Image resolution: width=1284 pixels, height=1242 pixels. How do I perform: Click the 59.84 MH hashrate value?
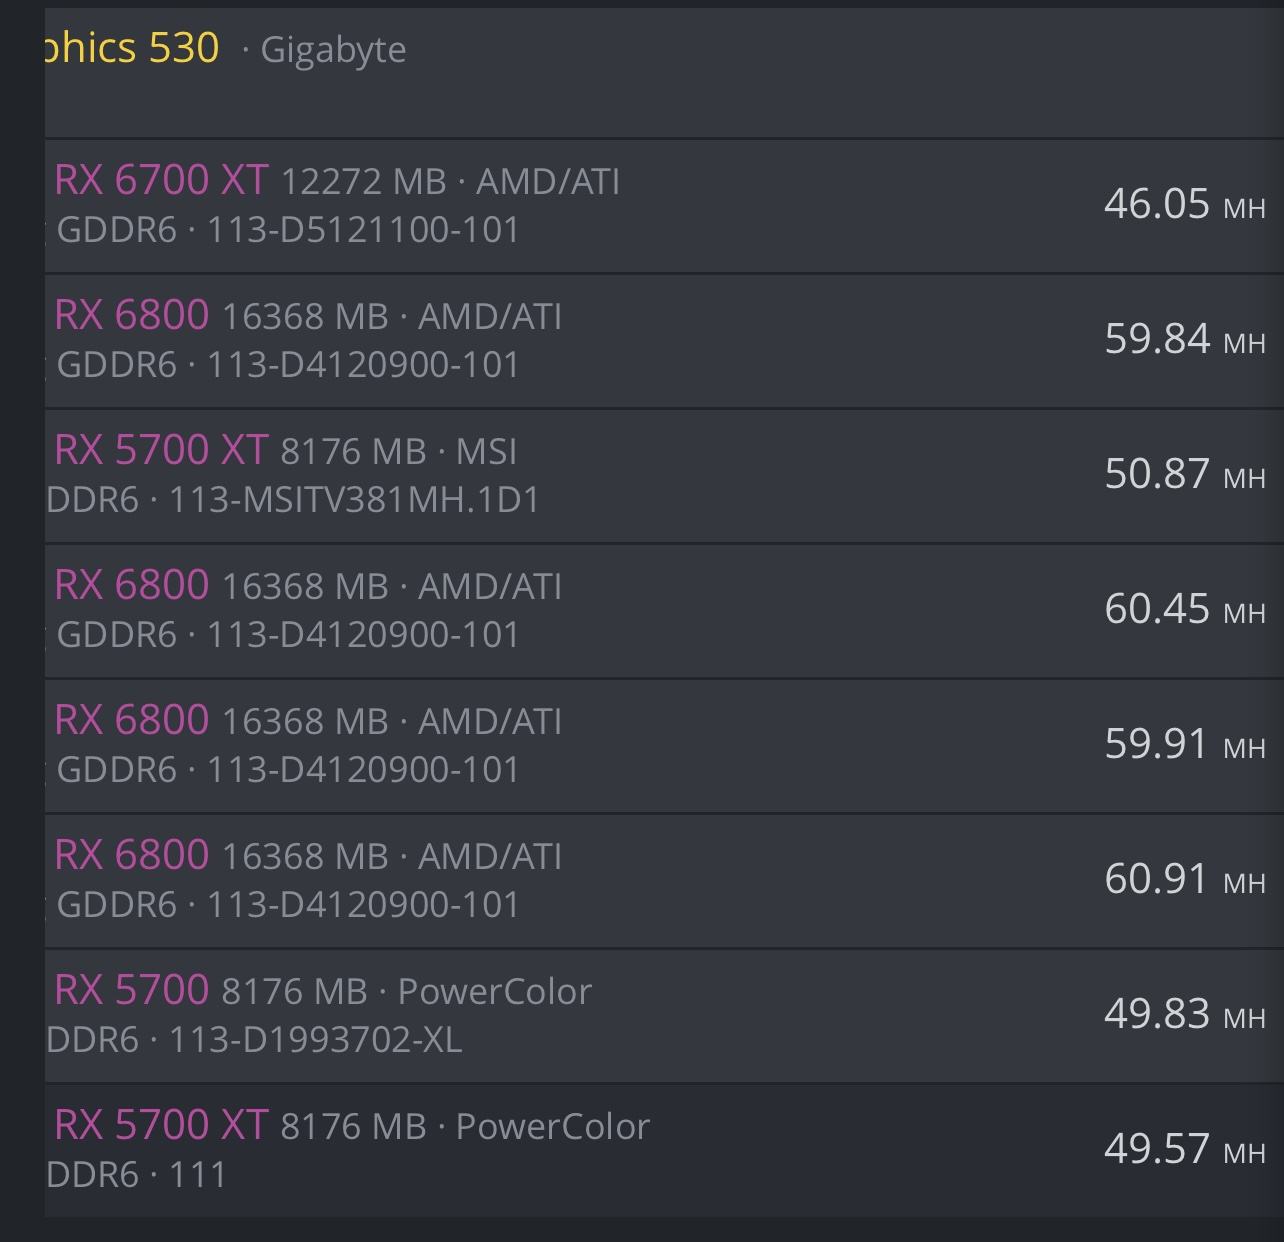(x=1185, y=339)
